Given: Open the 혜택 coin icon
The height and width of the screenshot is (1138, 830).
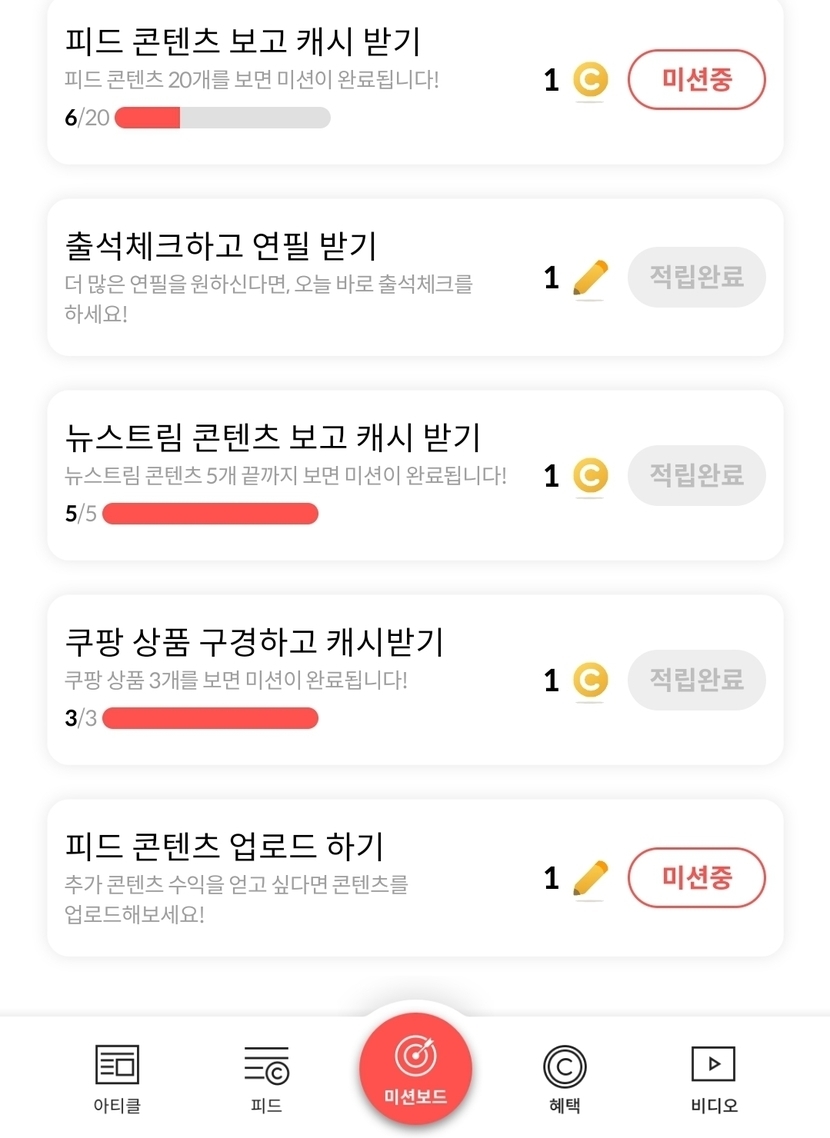Looking at the screenshot, I should tap(565, 1066).
